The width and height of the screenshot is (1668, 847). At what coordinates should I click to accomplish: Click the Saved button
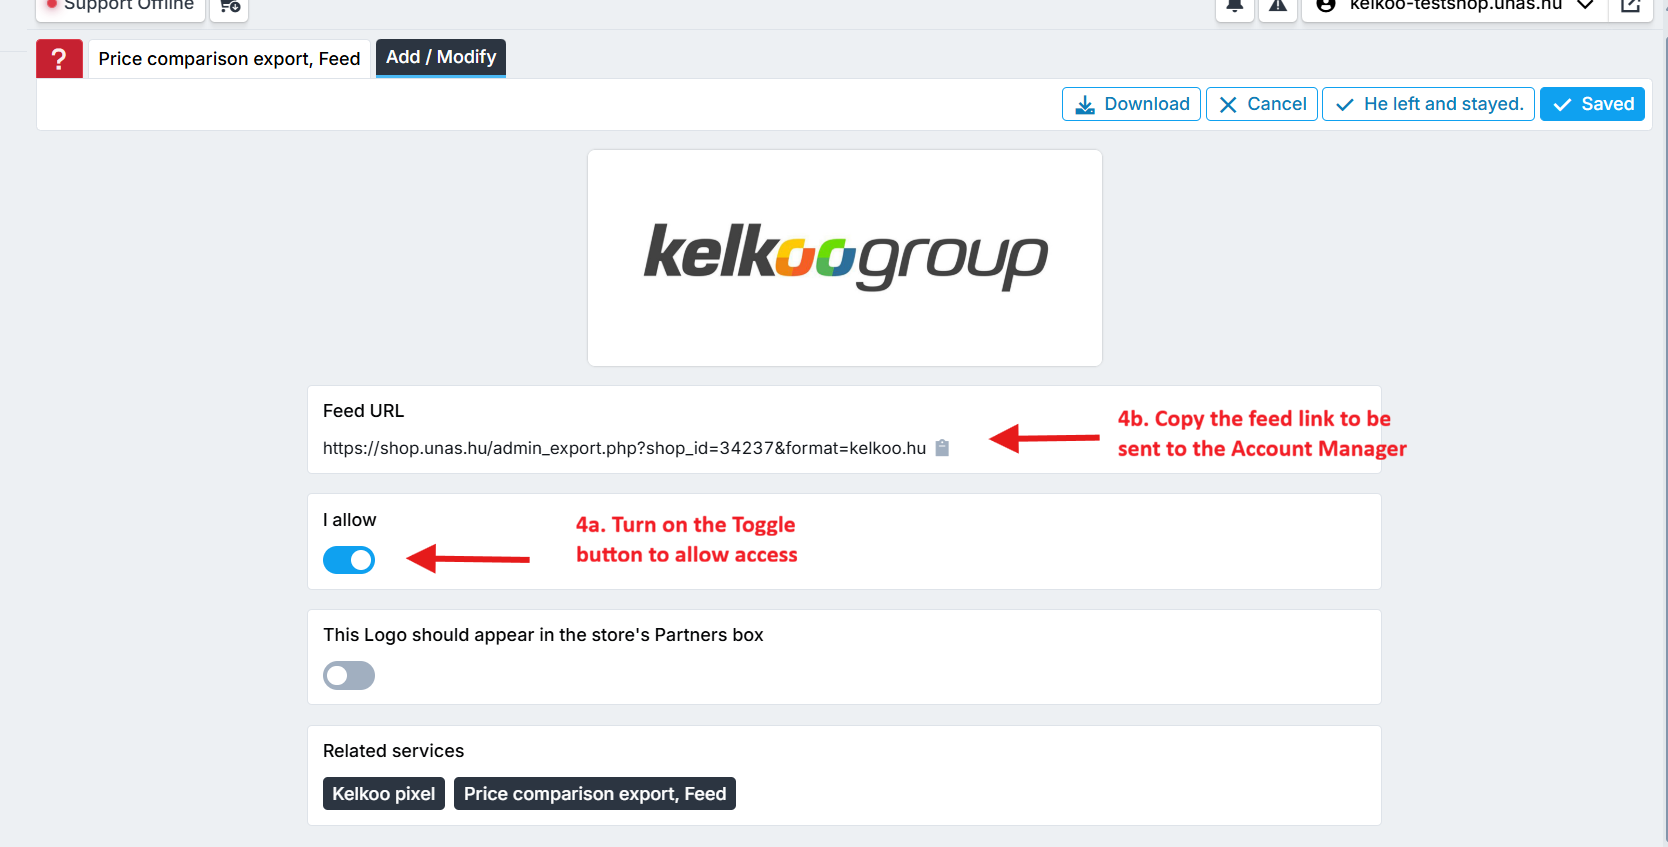[1592, 104]
